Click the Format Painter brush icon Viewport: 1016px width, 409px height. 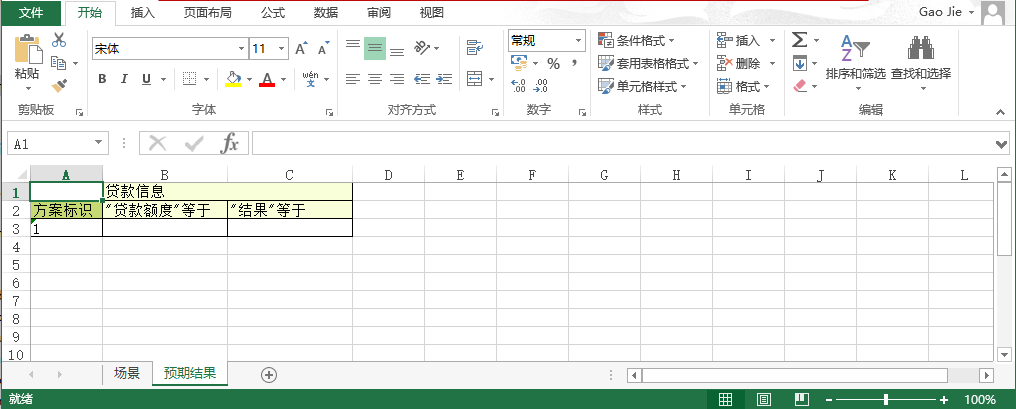point(58,86)
